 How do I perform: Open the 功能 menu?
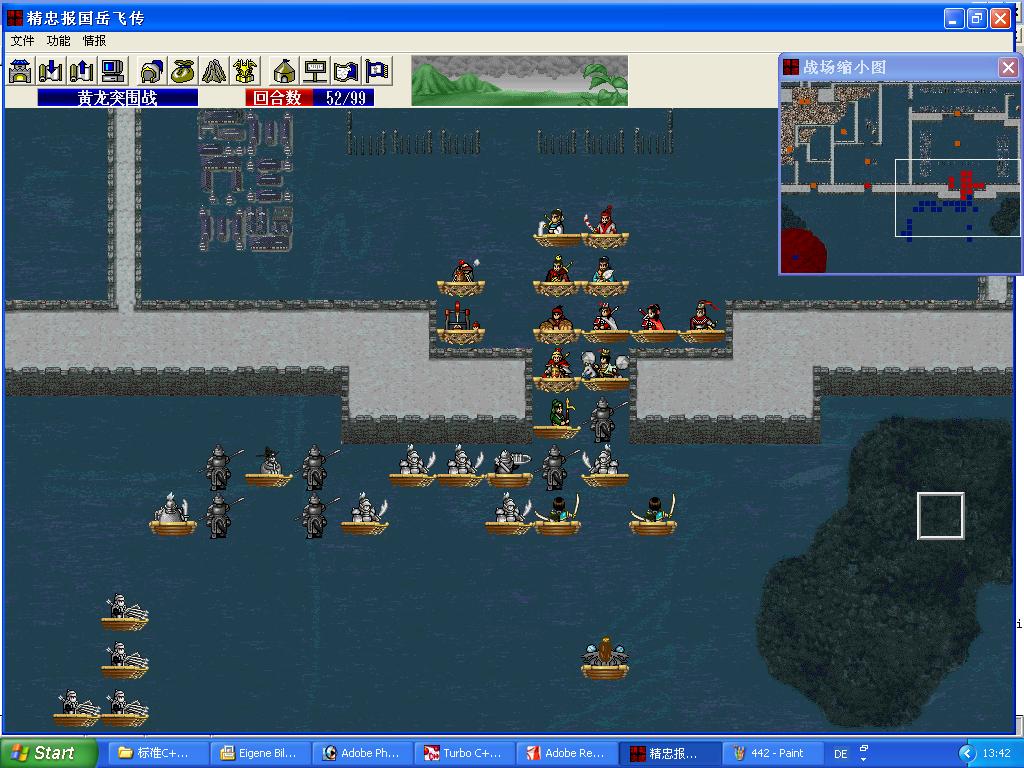point(58,40)
